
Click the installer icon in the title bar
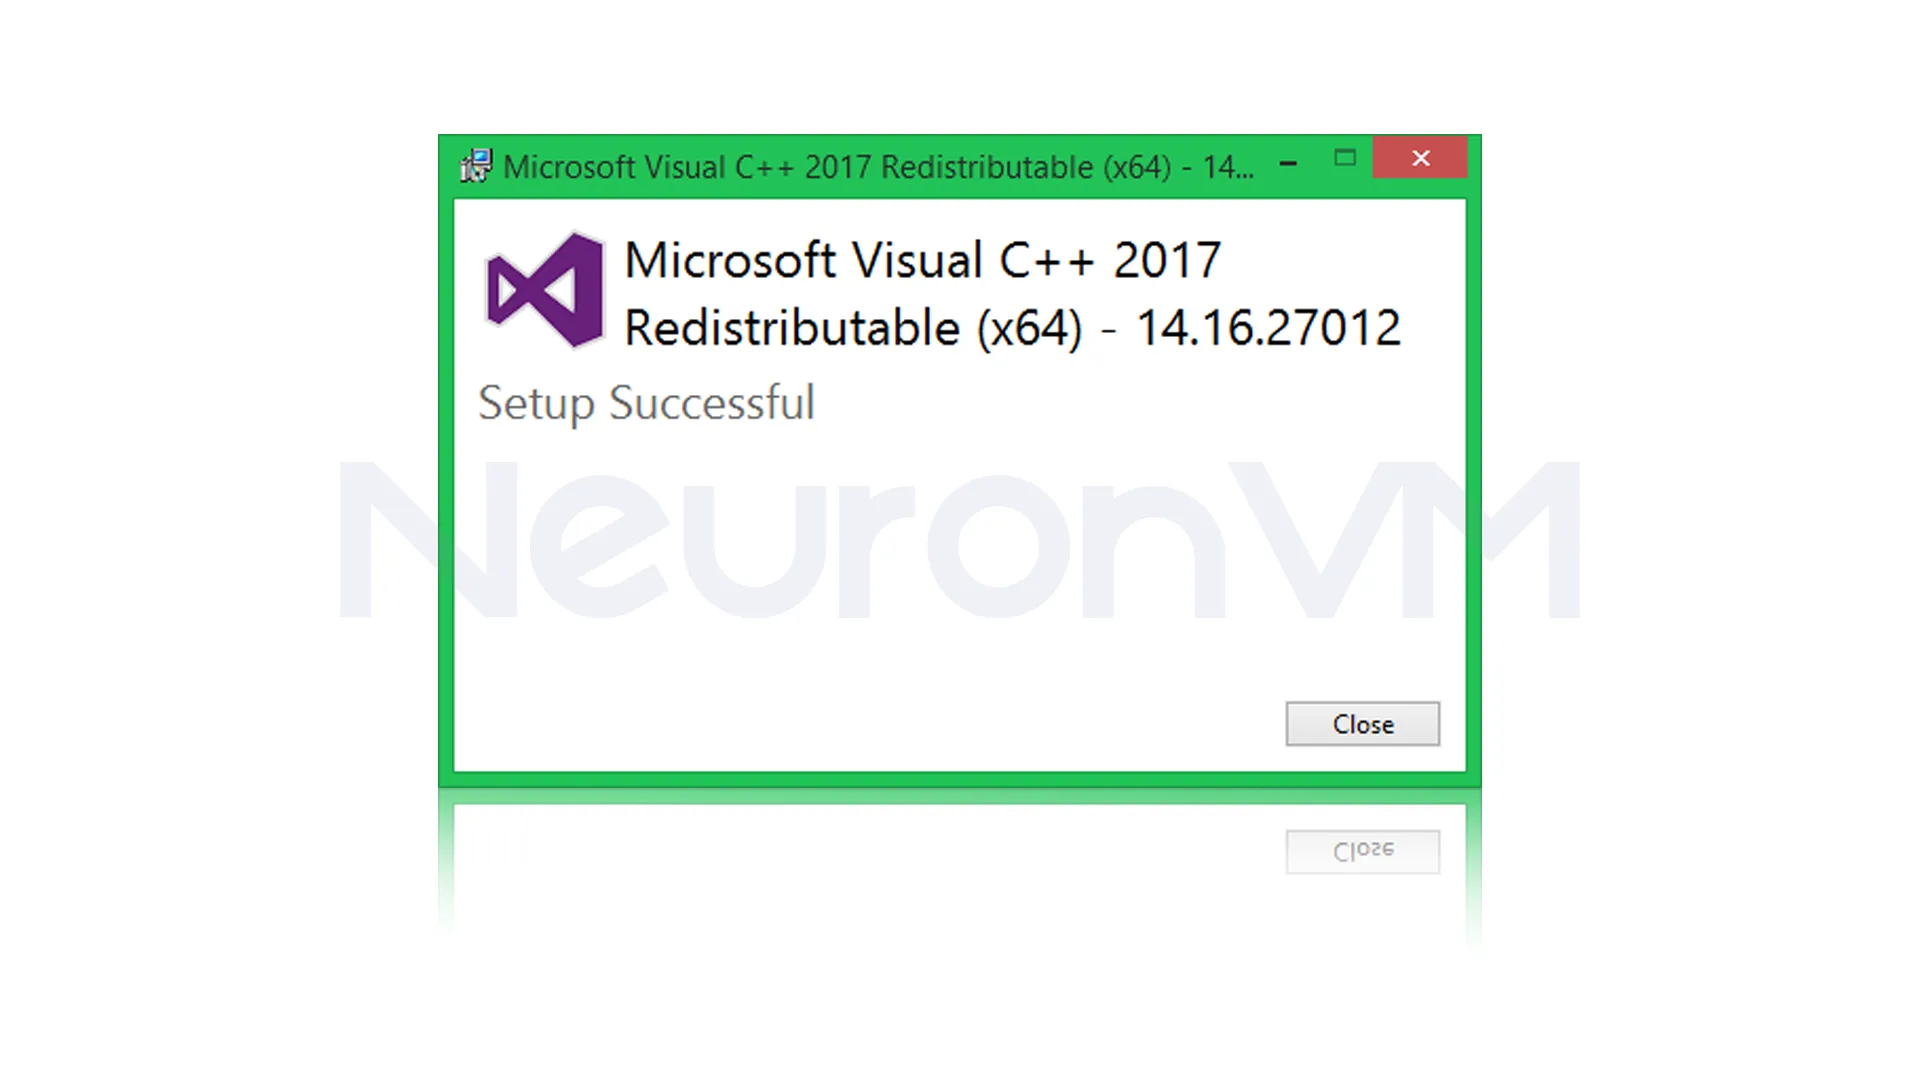pos(476,166)
